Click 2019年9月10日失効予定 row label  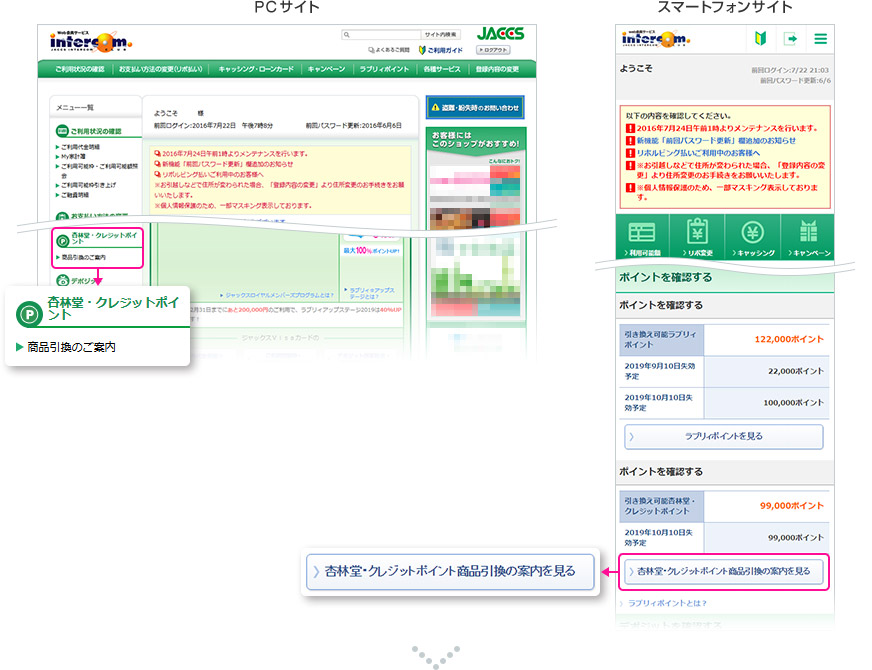(x=660, y=371)
